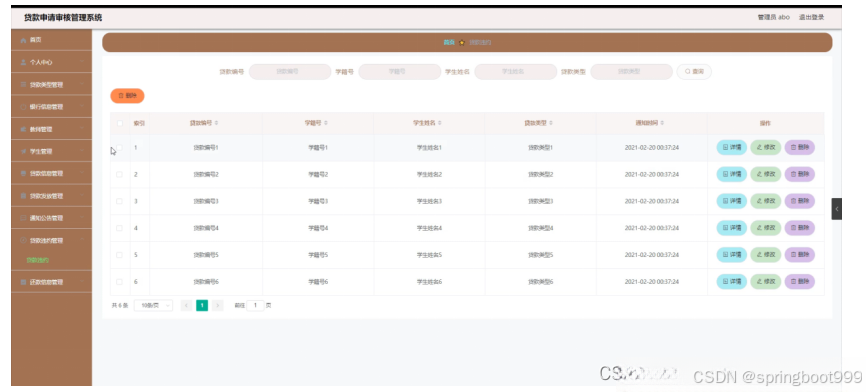Select all rows with header checkbox
The height and width of the screenshot is (392, 866).
(x=119, y=123)
